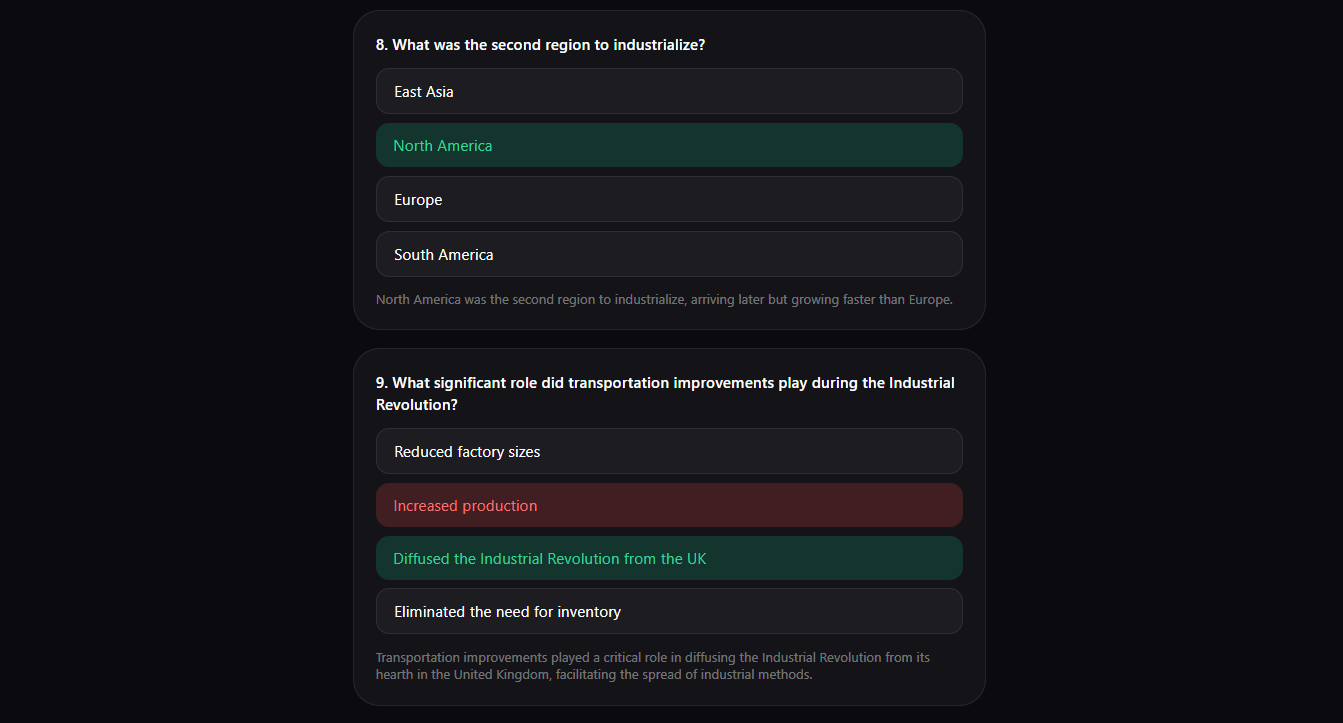Select the first option under question 8
The height and width of the screenshot is (723, 1343).
coord(668,91)
